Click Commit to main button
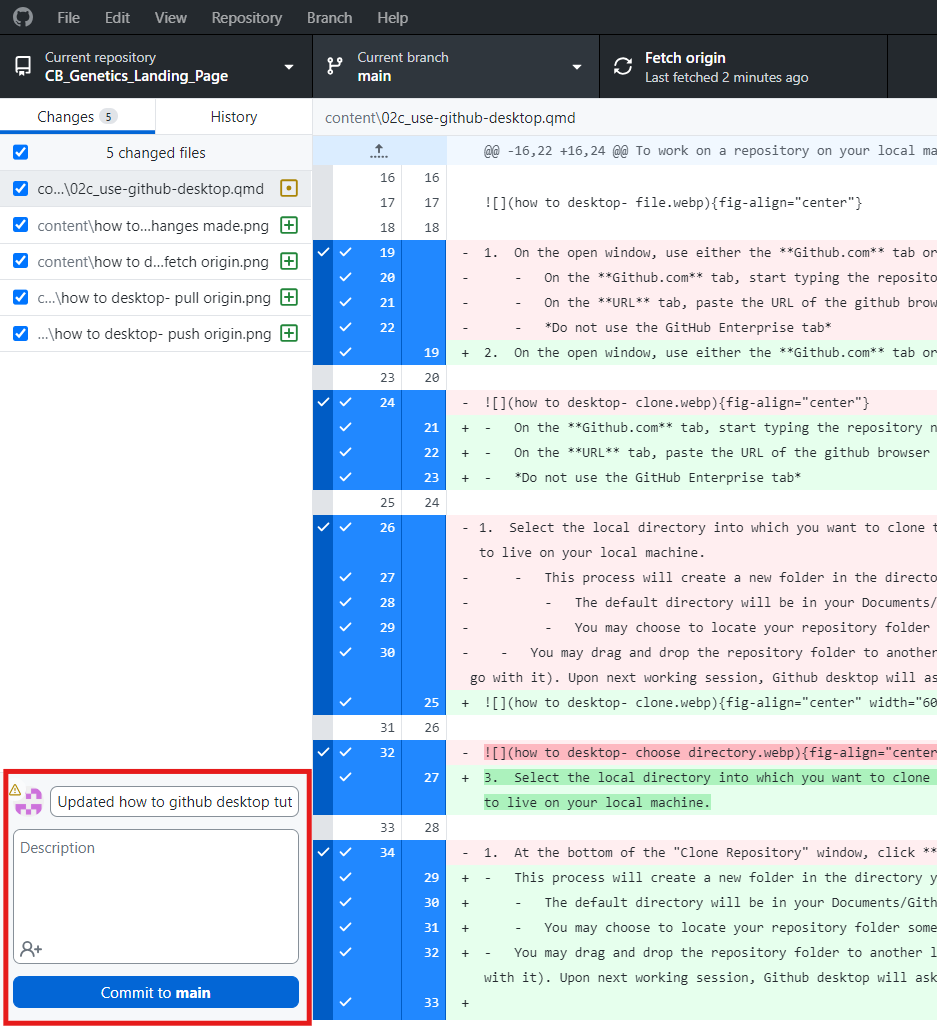The width and height of the screenshot is (937, 1026). tap(156, 993)
